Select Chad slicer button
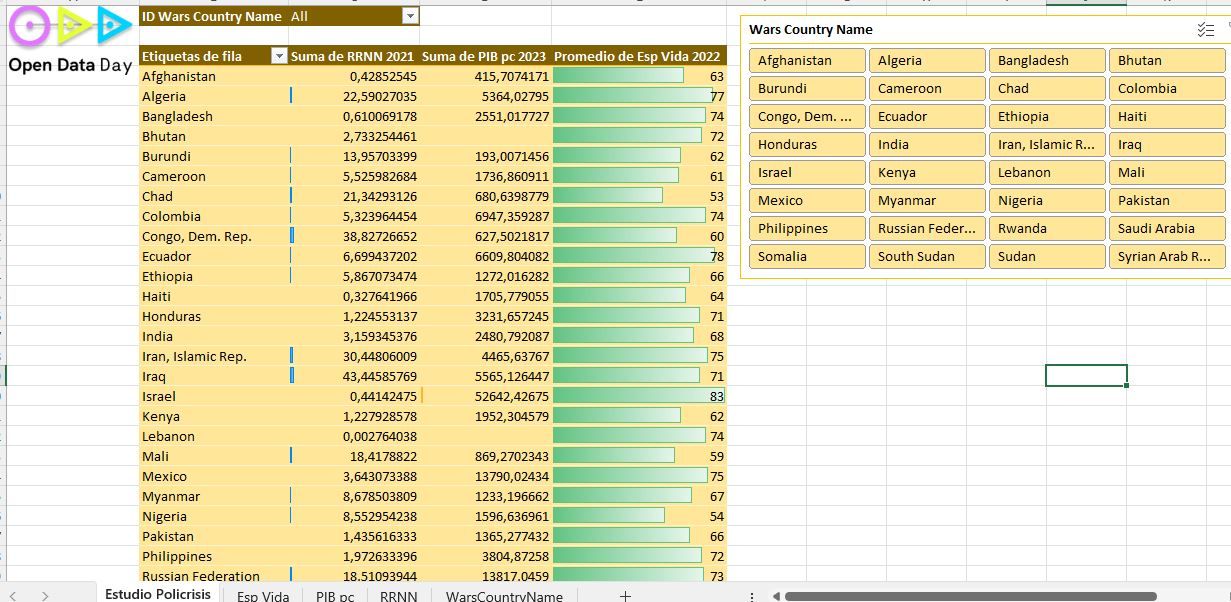 1047,88
